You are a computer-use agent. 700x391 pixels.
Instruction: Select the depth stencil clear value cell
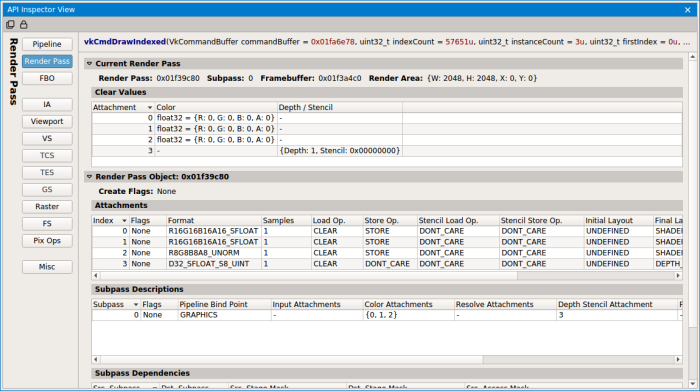pyautogui.click(x=339, y=151)
